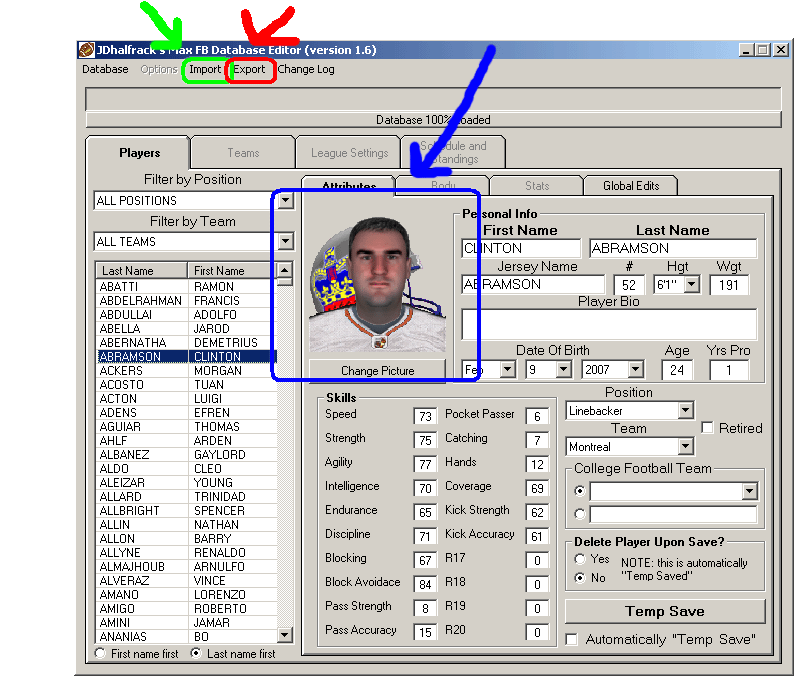Click the jersey number 52 field
Image resolution: width=796 pixels, height=676 pixels.
tap(628, 285)
